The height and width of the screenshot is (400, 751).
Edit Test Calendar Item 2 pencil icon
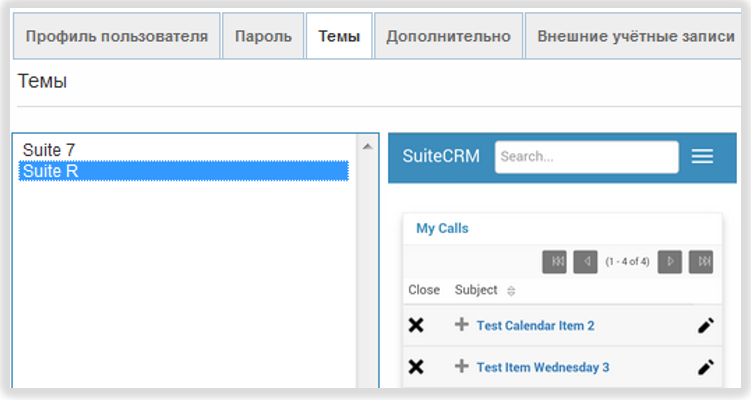(x=706, y=326)
